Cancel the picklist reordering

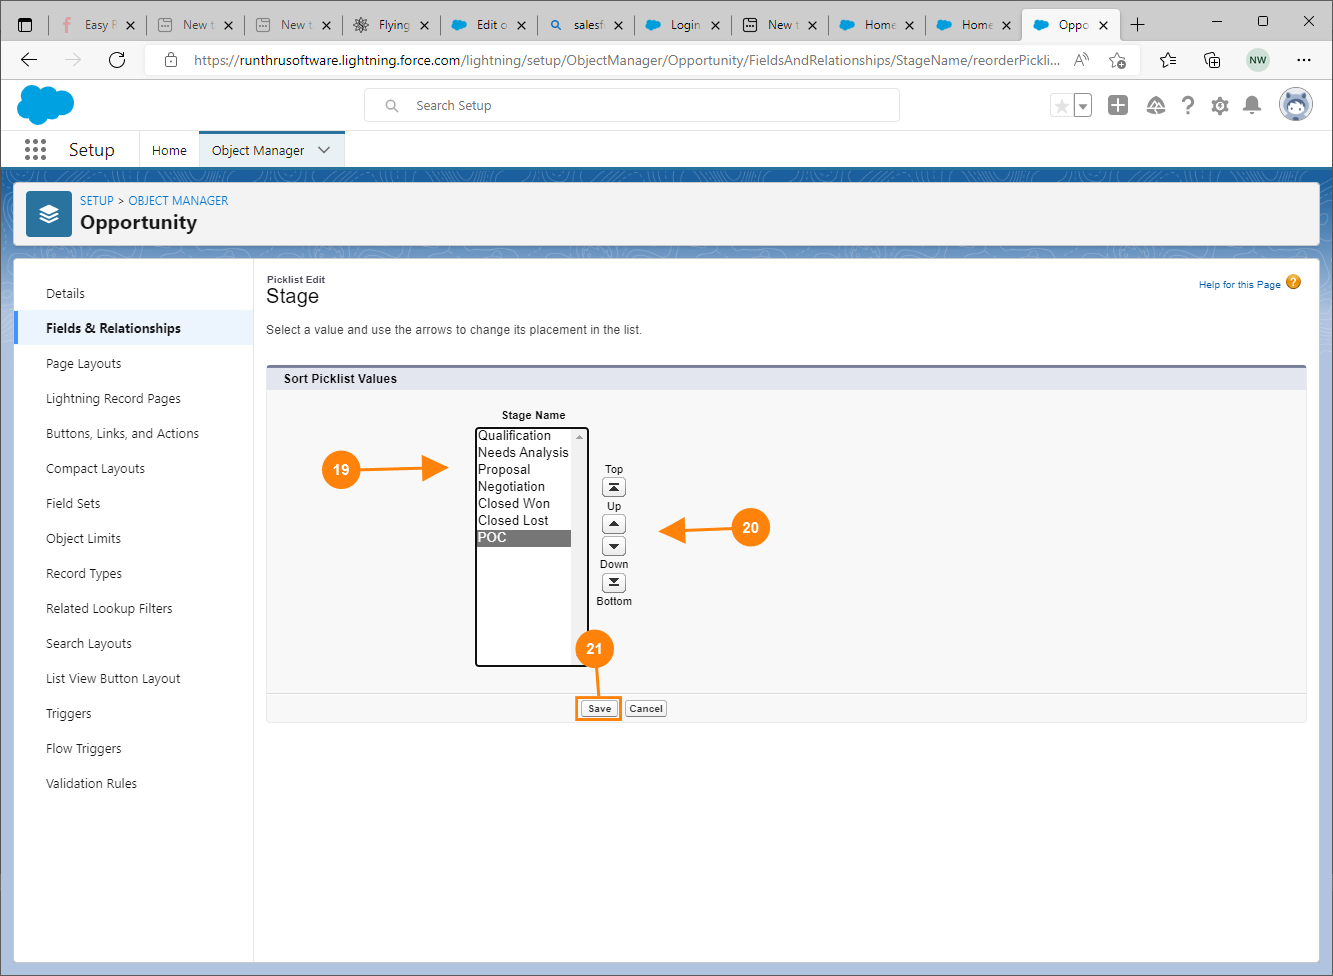(x=646, y=709)
